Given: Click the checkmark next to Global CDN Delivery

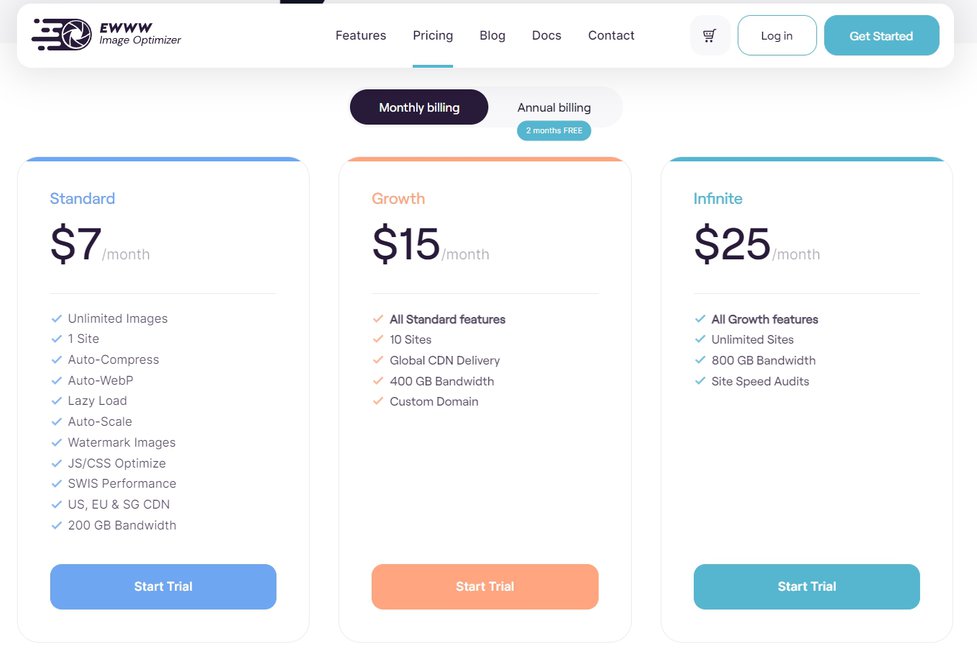Looking at the screenshot, I should point(378,360).
